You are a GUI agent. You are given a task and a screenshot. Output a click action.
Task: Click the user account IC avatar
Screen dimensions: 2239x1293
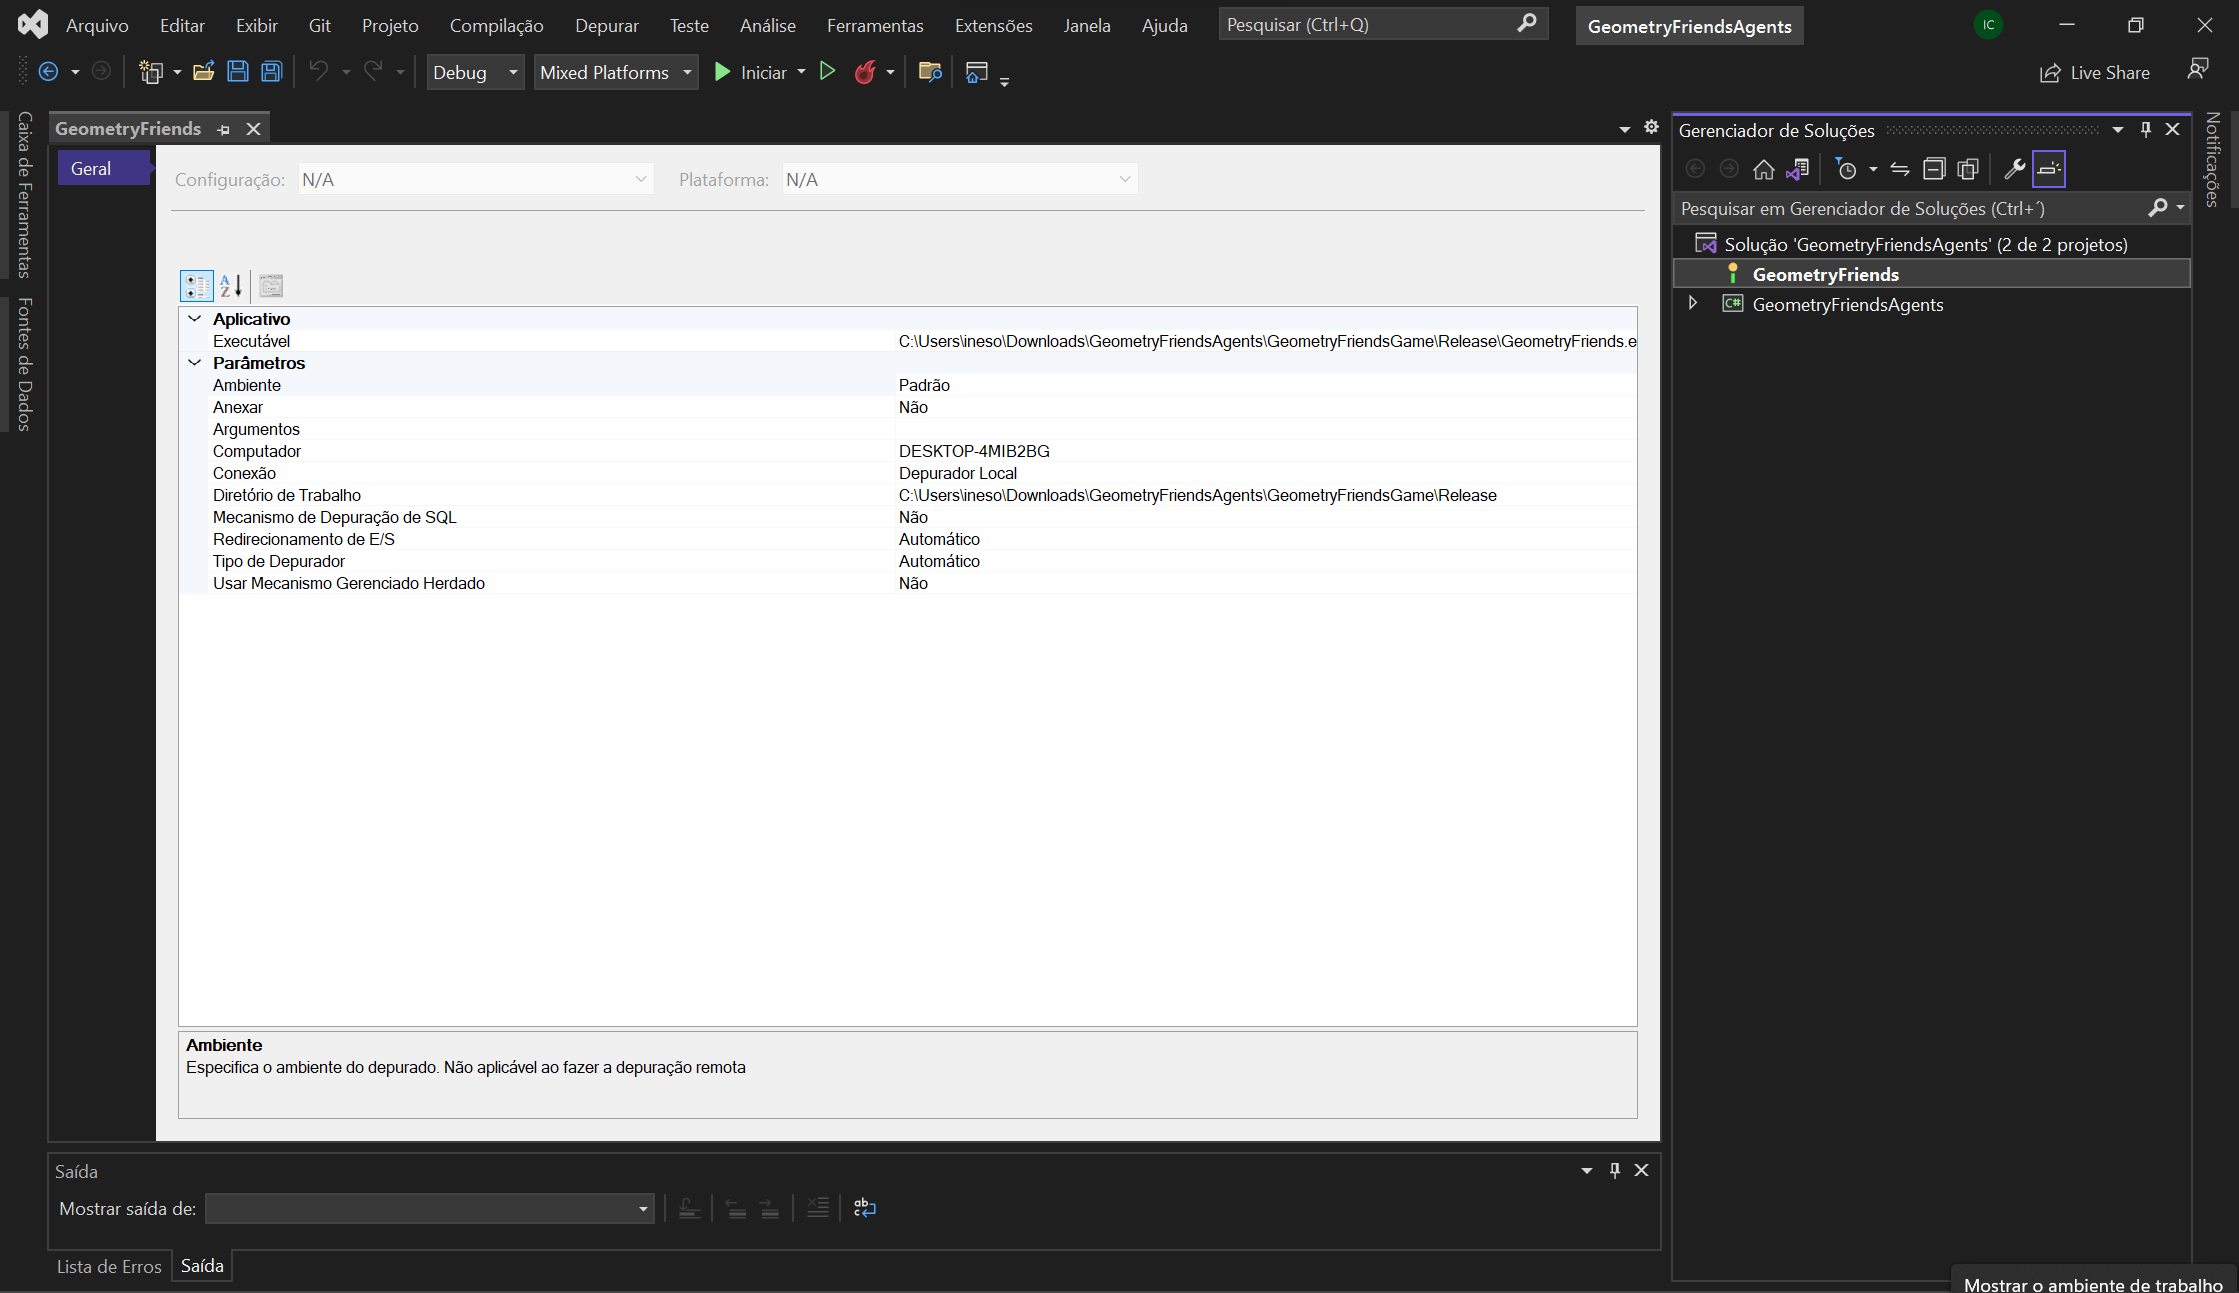(x=1989, y=25)
